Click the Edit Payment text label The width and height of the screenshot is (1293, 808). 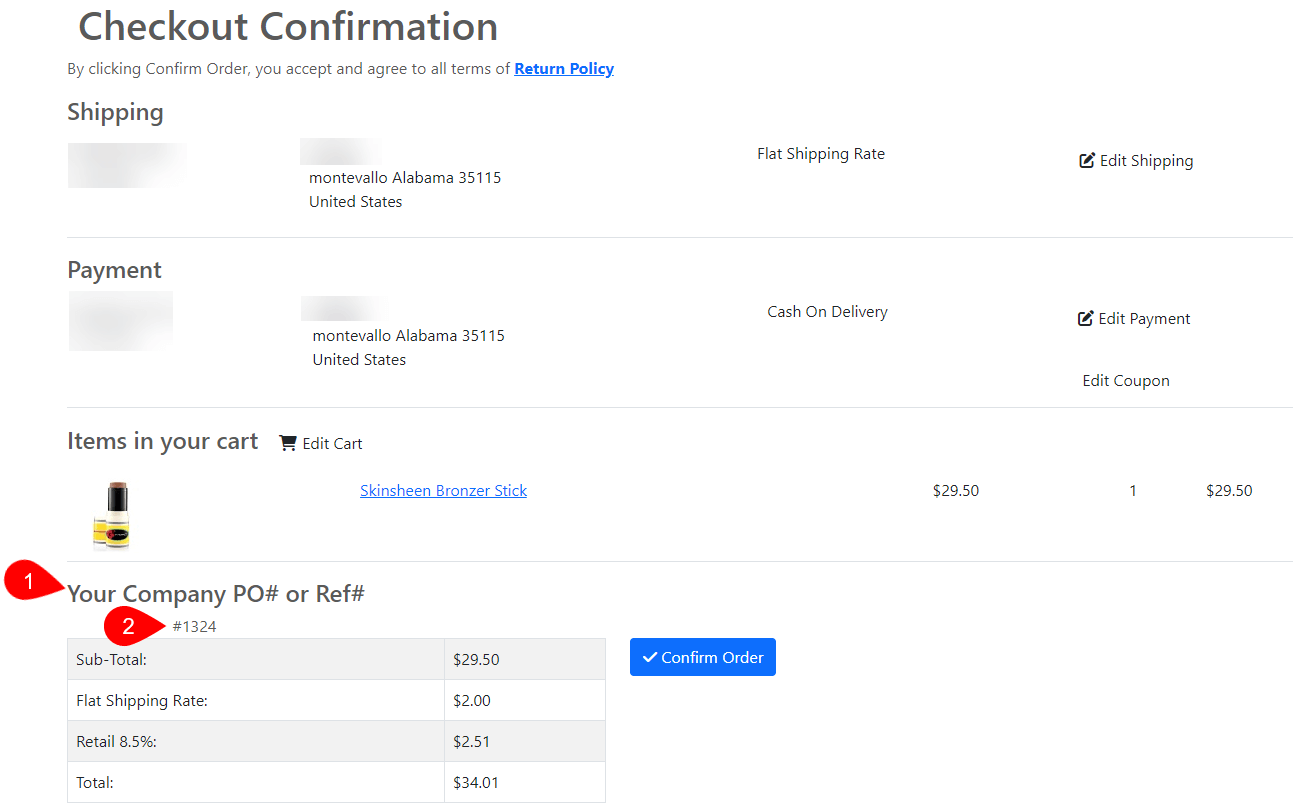[x=1144, y=319]
